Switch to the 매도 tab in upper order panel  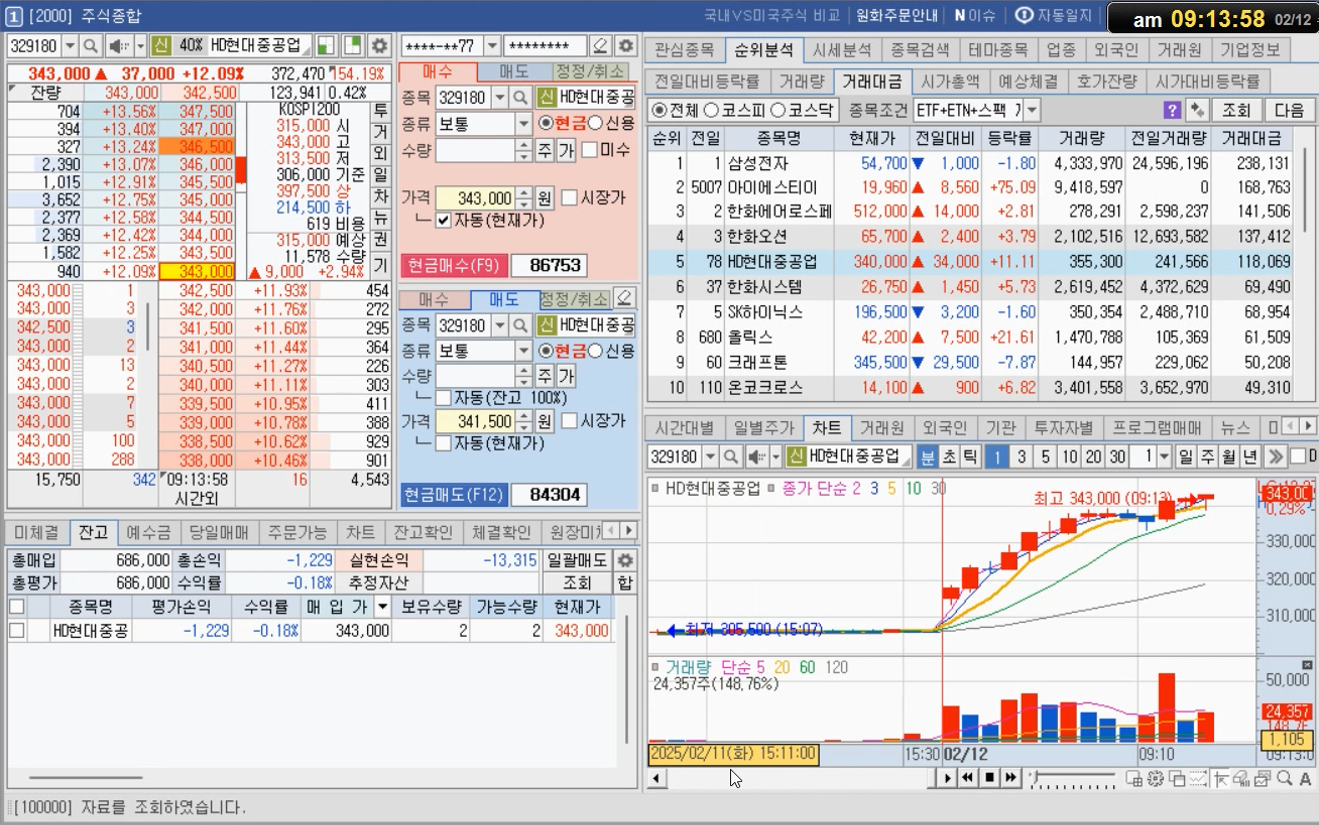pos(515,72)
